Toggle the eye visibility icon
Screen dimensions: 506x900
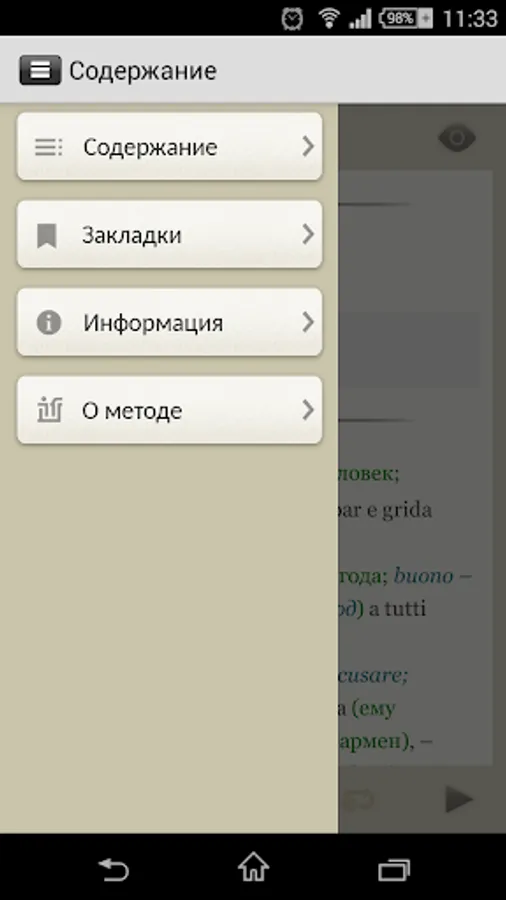click(457, 138)
